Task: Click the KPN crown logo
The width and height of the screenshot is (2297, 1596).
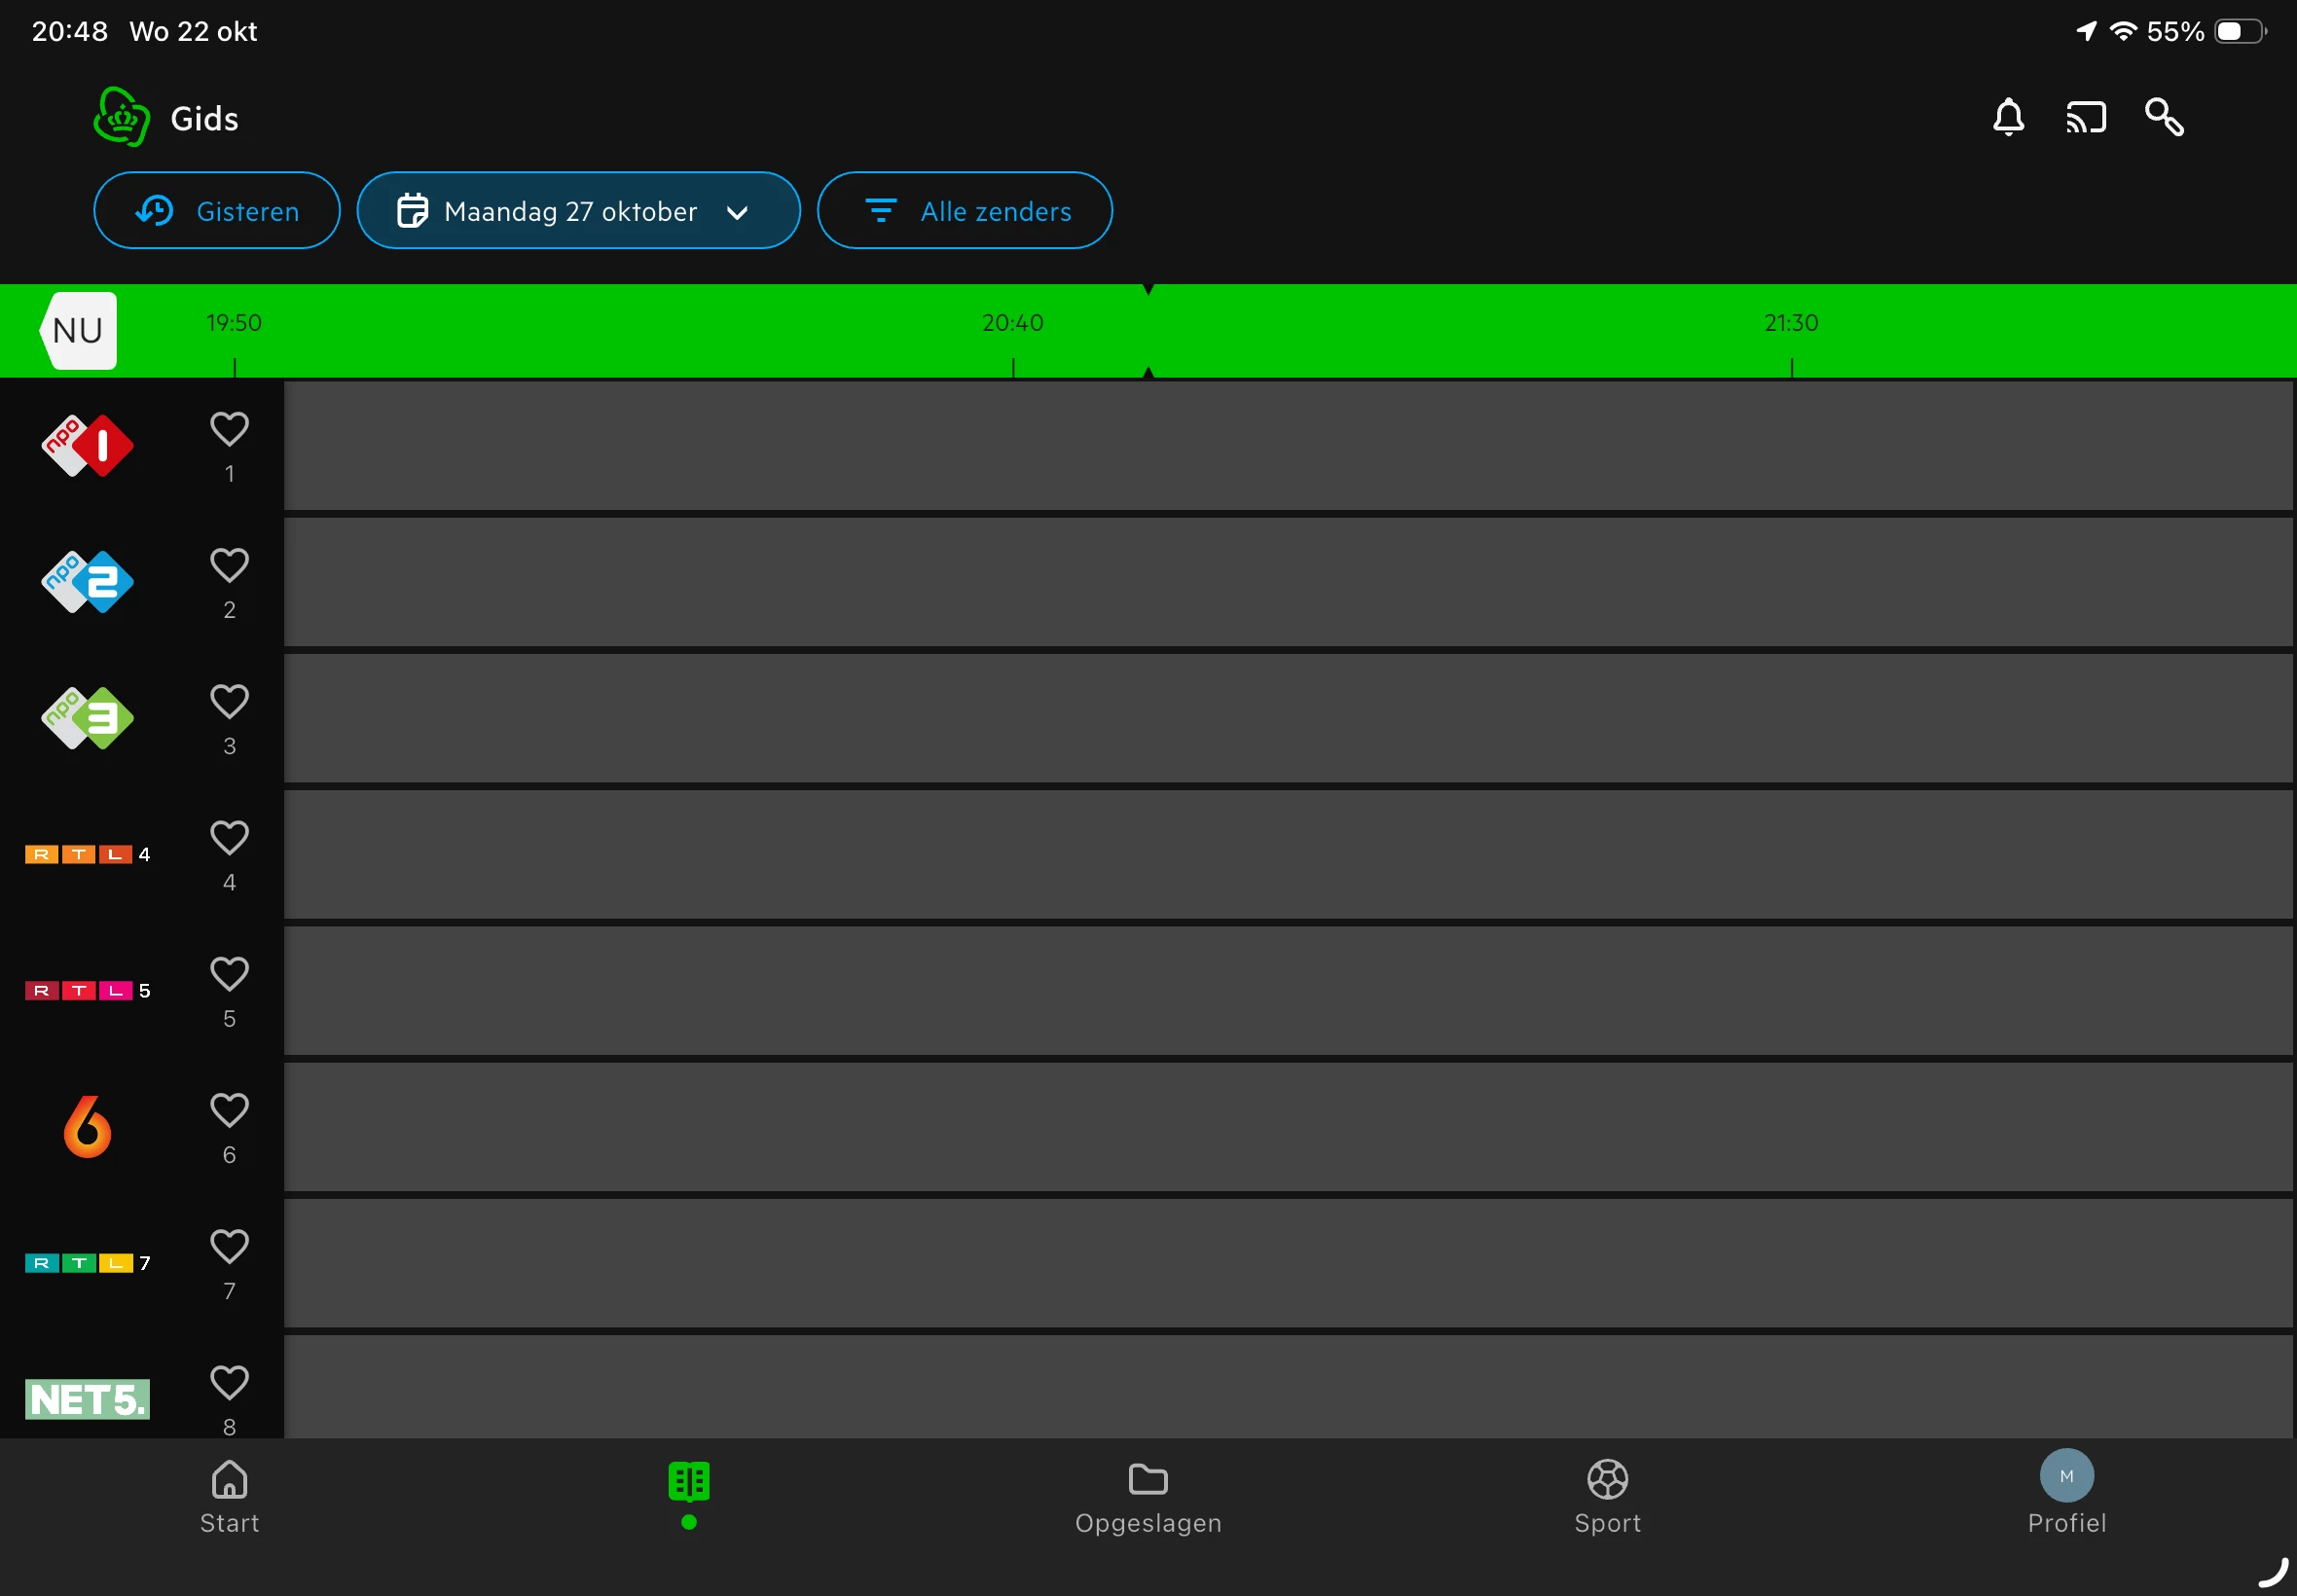Action: (x=121, y=118)
